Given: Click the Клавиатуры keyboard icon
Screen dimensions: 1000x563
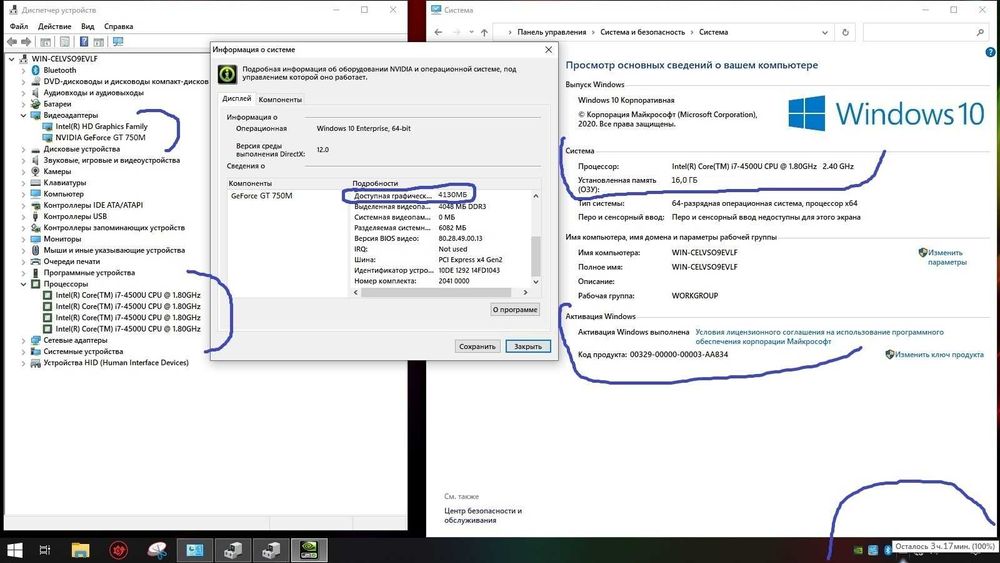Looking at the screenshot, I should pyautogui.click(x=36, y=182).
